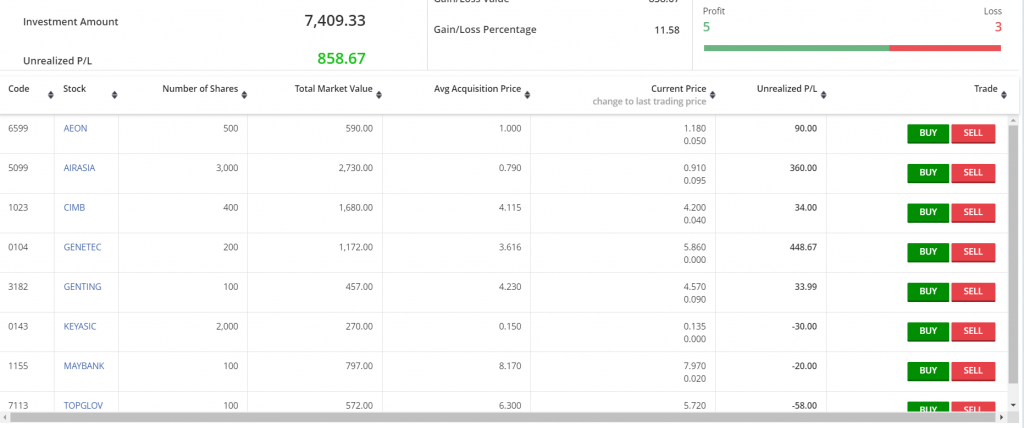1024x428 pixels.
Task: Click the GENETEC unrealized P/L 448.67
Action: (803, 247)
